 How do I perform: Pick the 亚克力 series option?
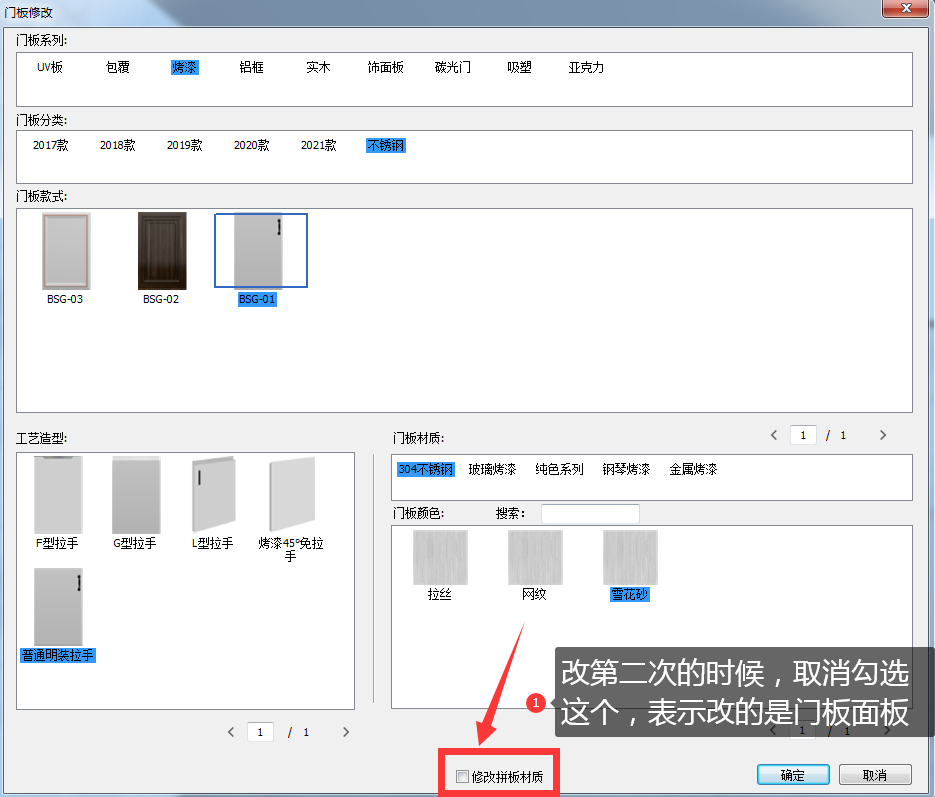(x=586, y=67)
